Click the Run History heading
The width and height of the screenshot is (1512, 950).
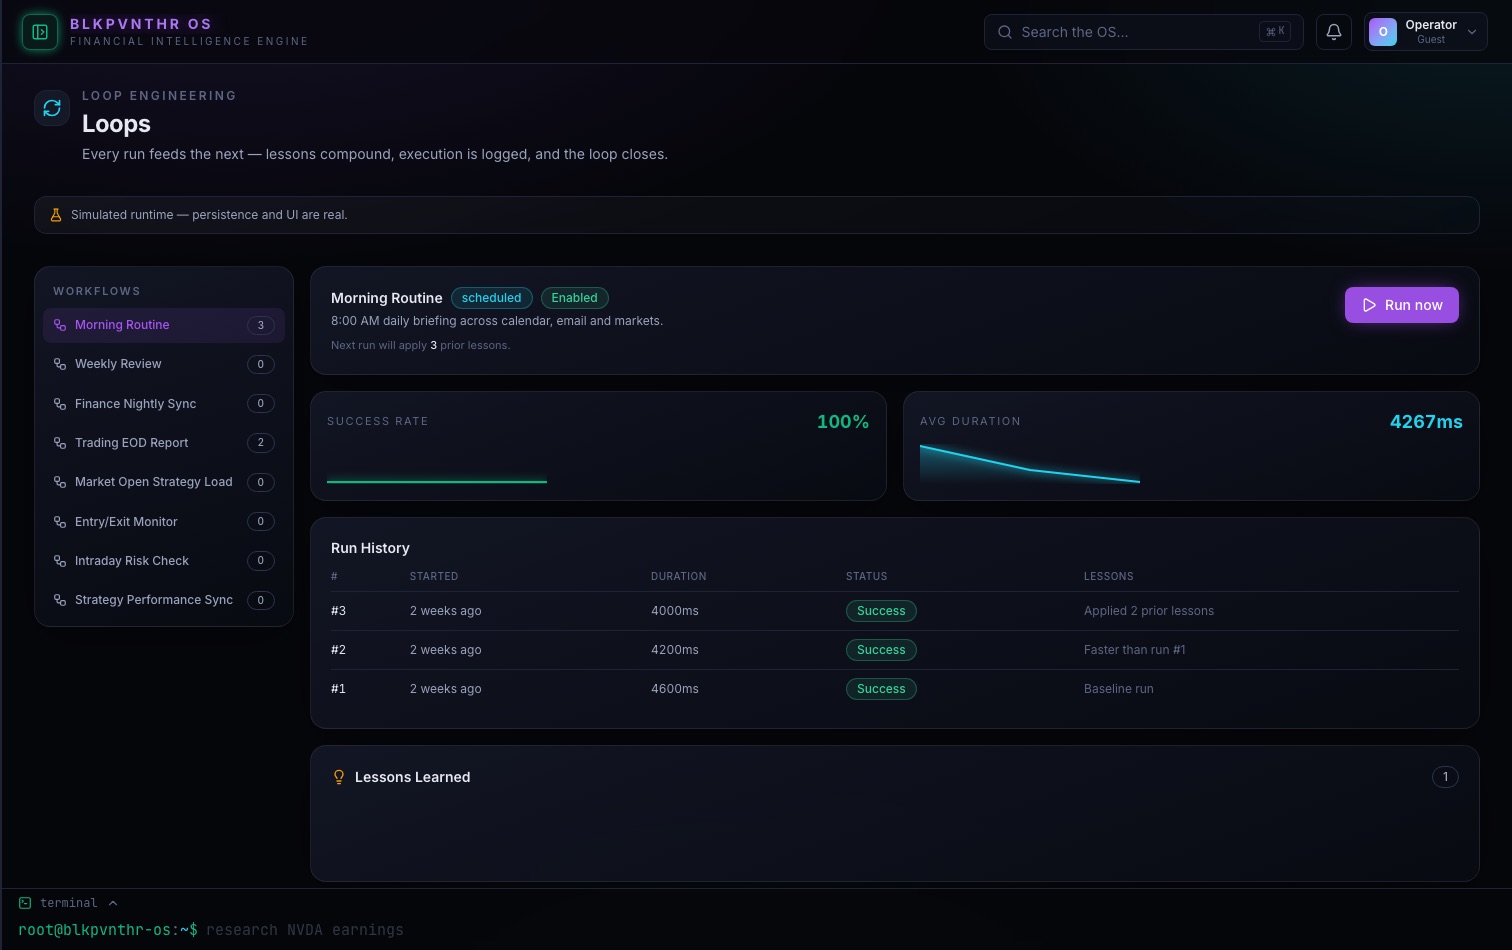(370, 548)
